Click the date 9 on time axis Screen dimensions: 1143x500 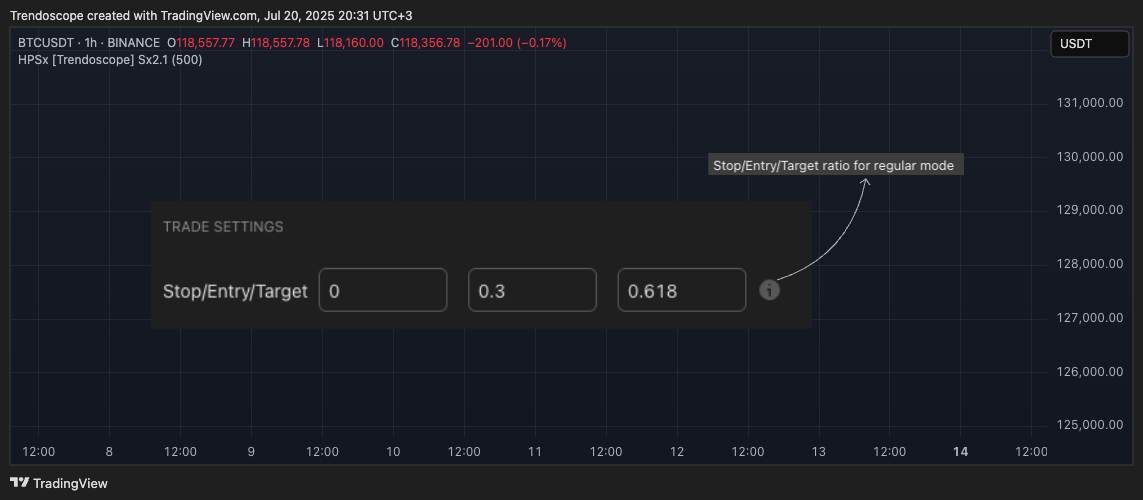coord(251,452)
